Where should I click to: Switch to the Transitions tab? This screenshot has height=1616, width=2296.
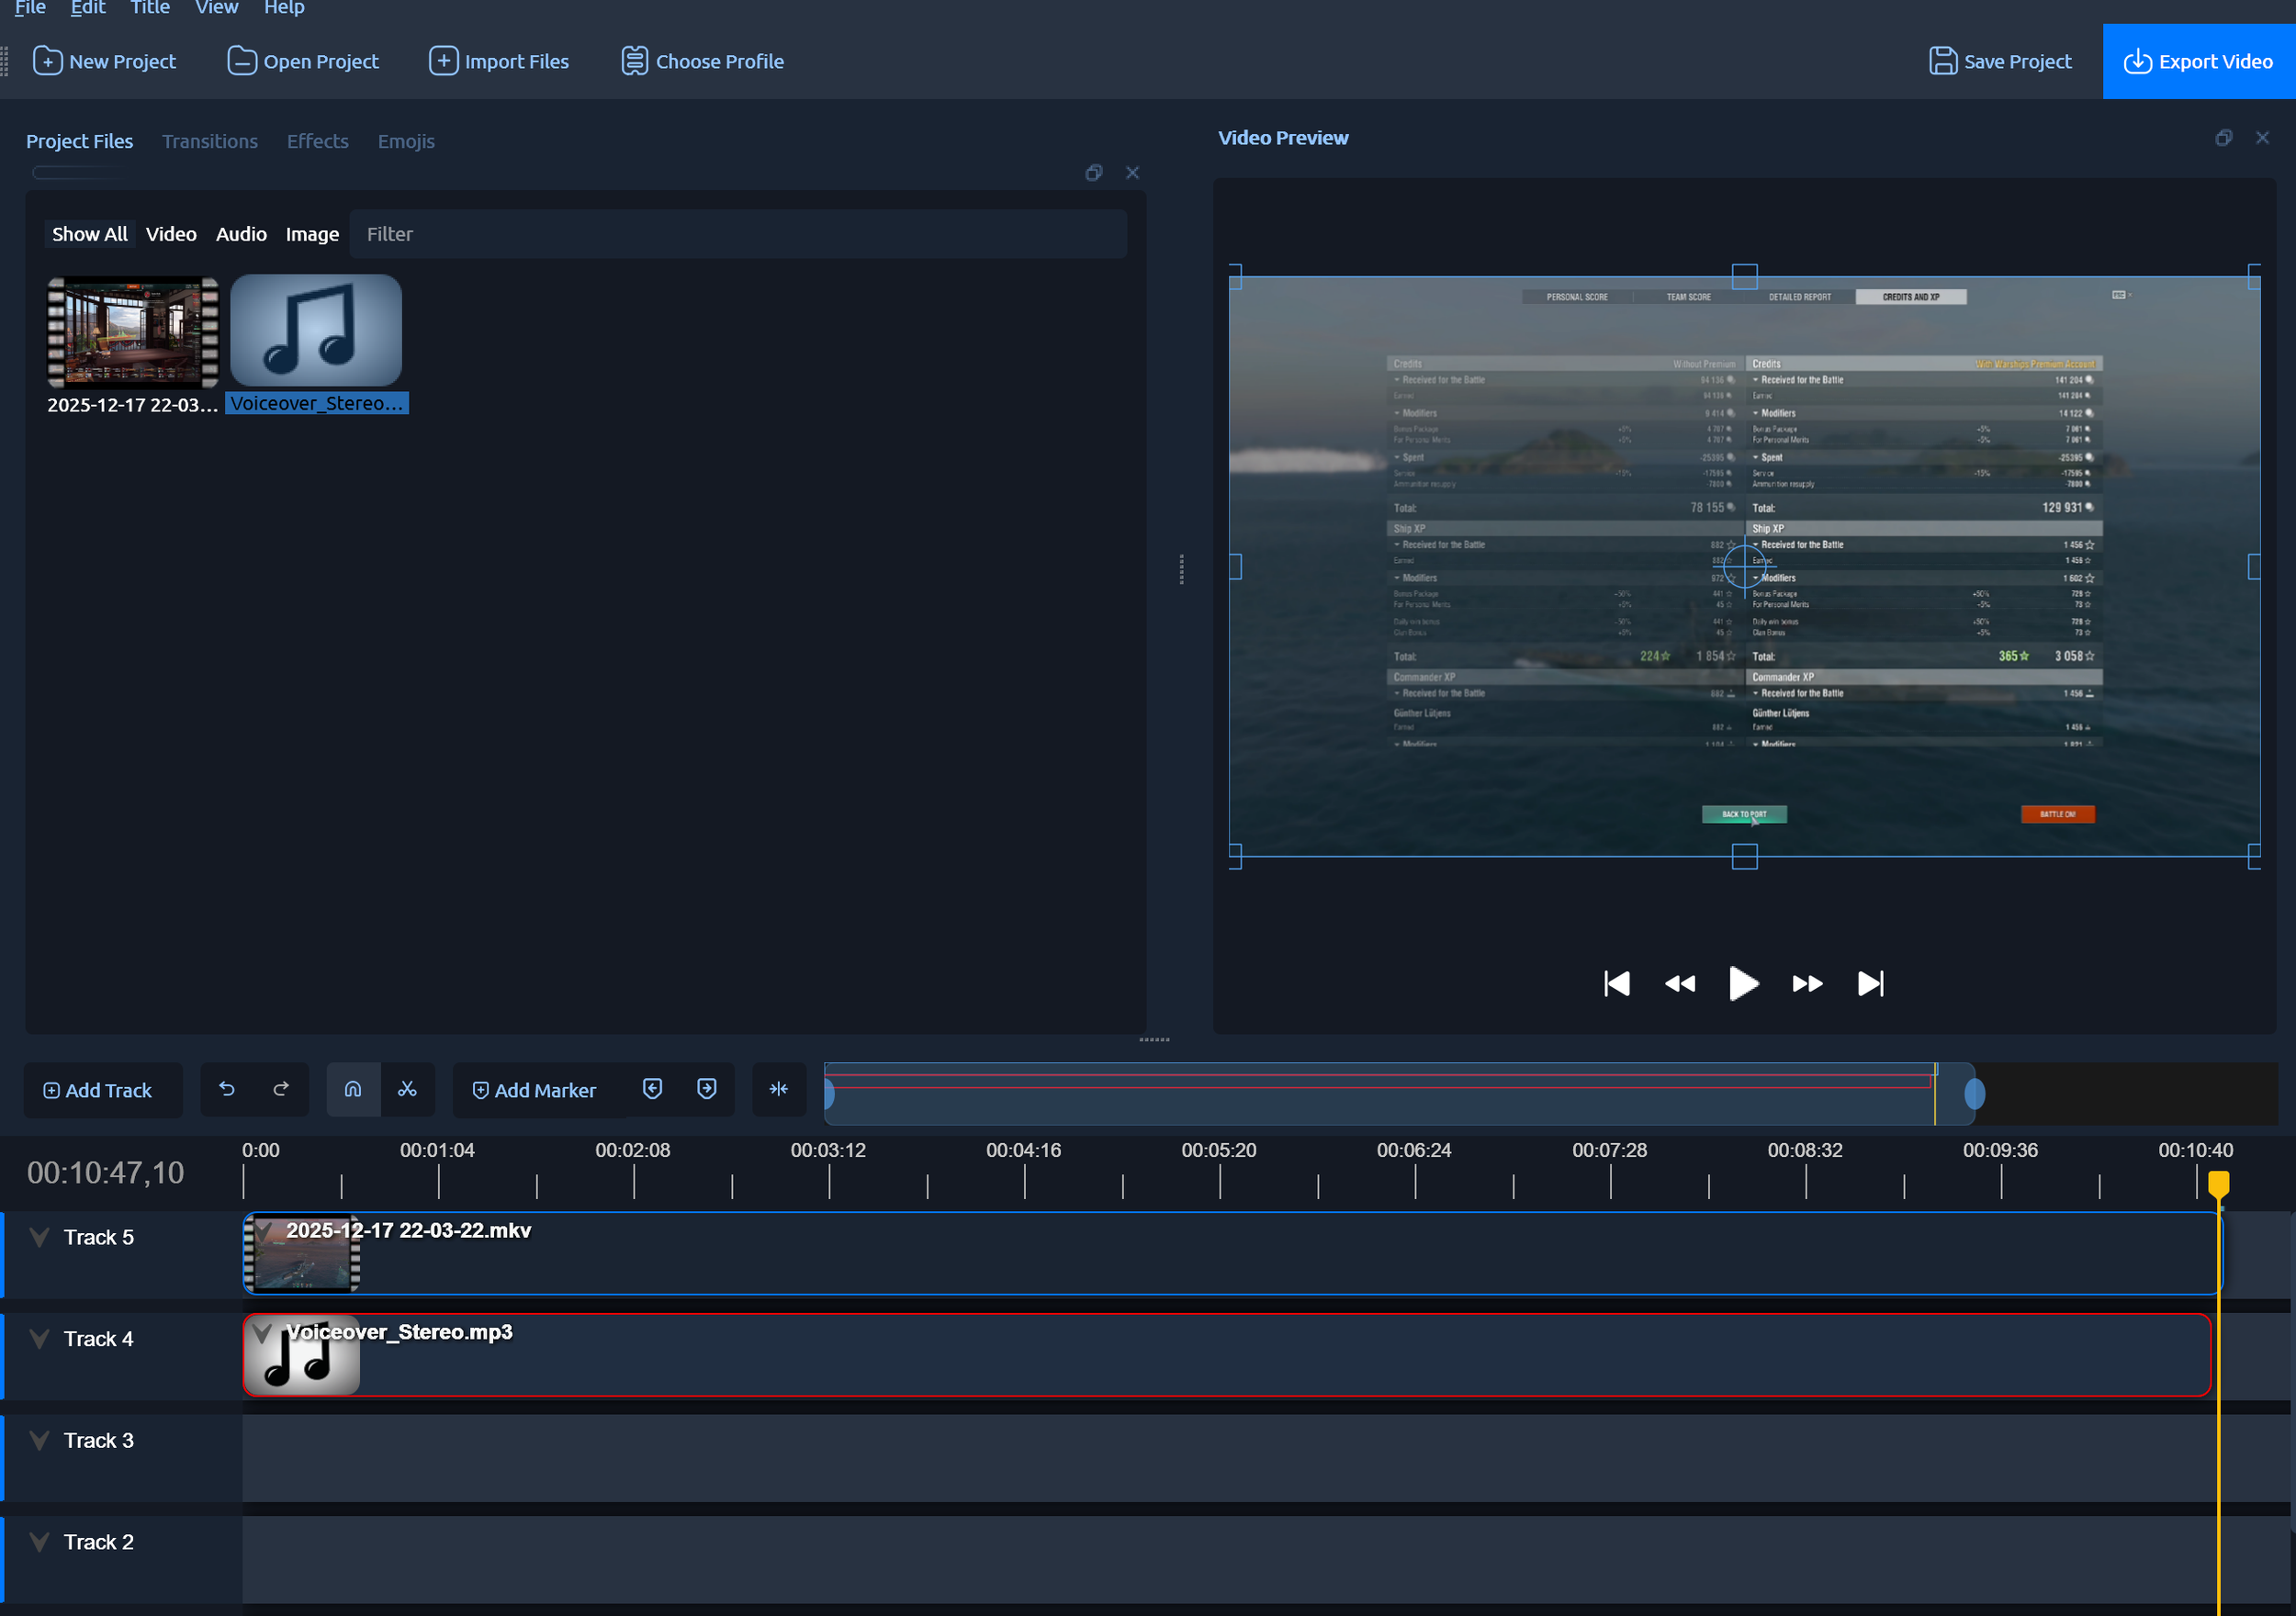(x=209, y=141)
